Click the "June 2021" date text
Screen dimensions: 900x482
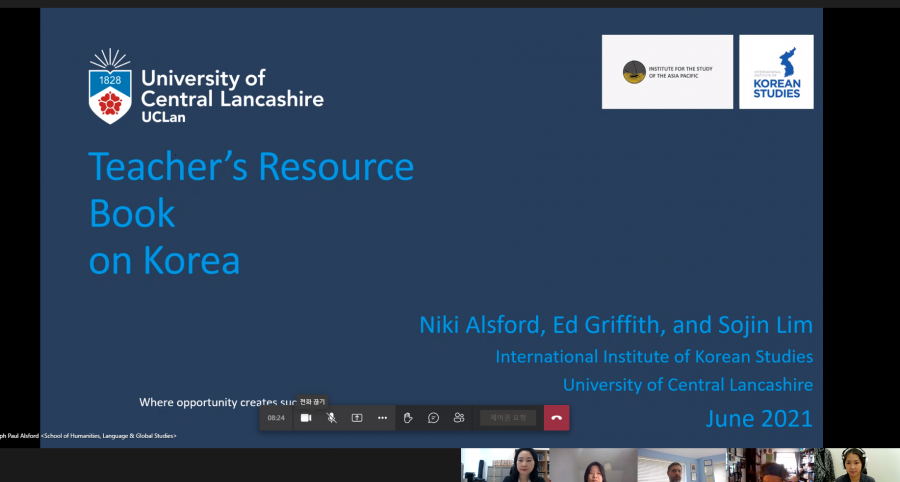(x=759, y=418)
